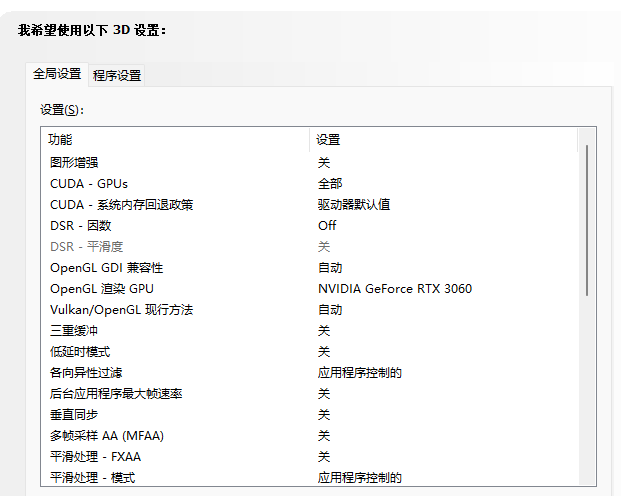Open the CUDA - GPUs value 全部
621x496 pixels.
330,183
